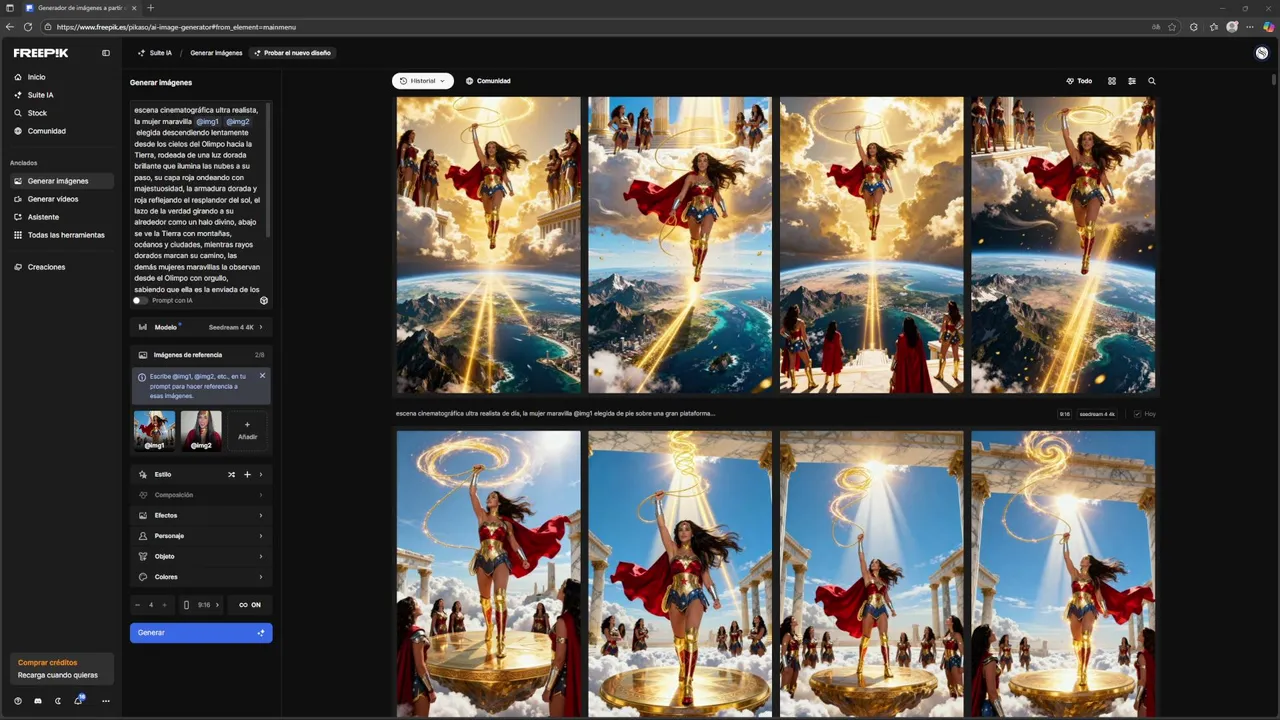Open the Modelo Seedream 4 4K selector
The width and height of the screenshot is (1280, 720).
click(201, 327)
